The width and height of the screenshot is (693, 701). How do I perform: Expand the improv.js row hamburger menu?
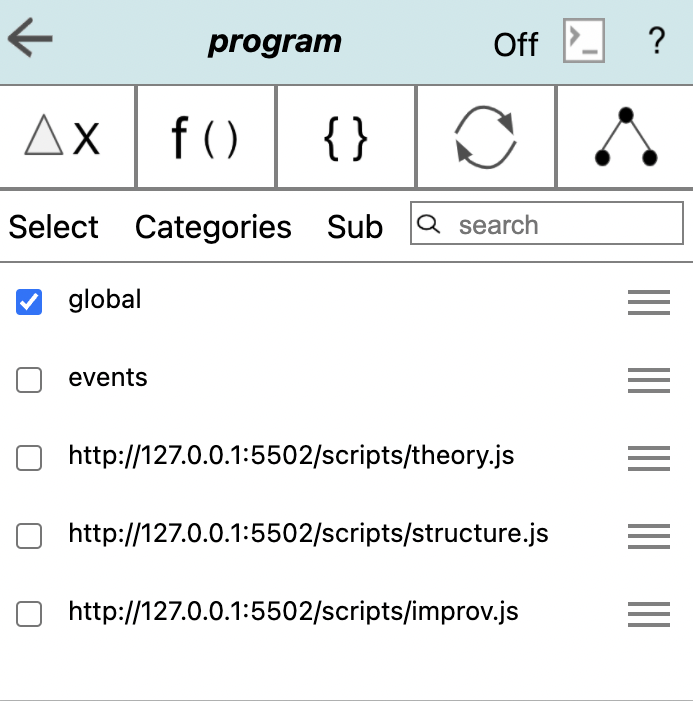point(649,614)
